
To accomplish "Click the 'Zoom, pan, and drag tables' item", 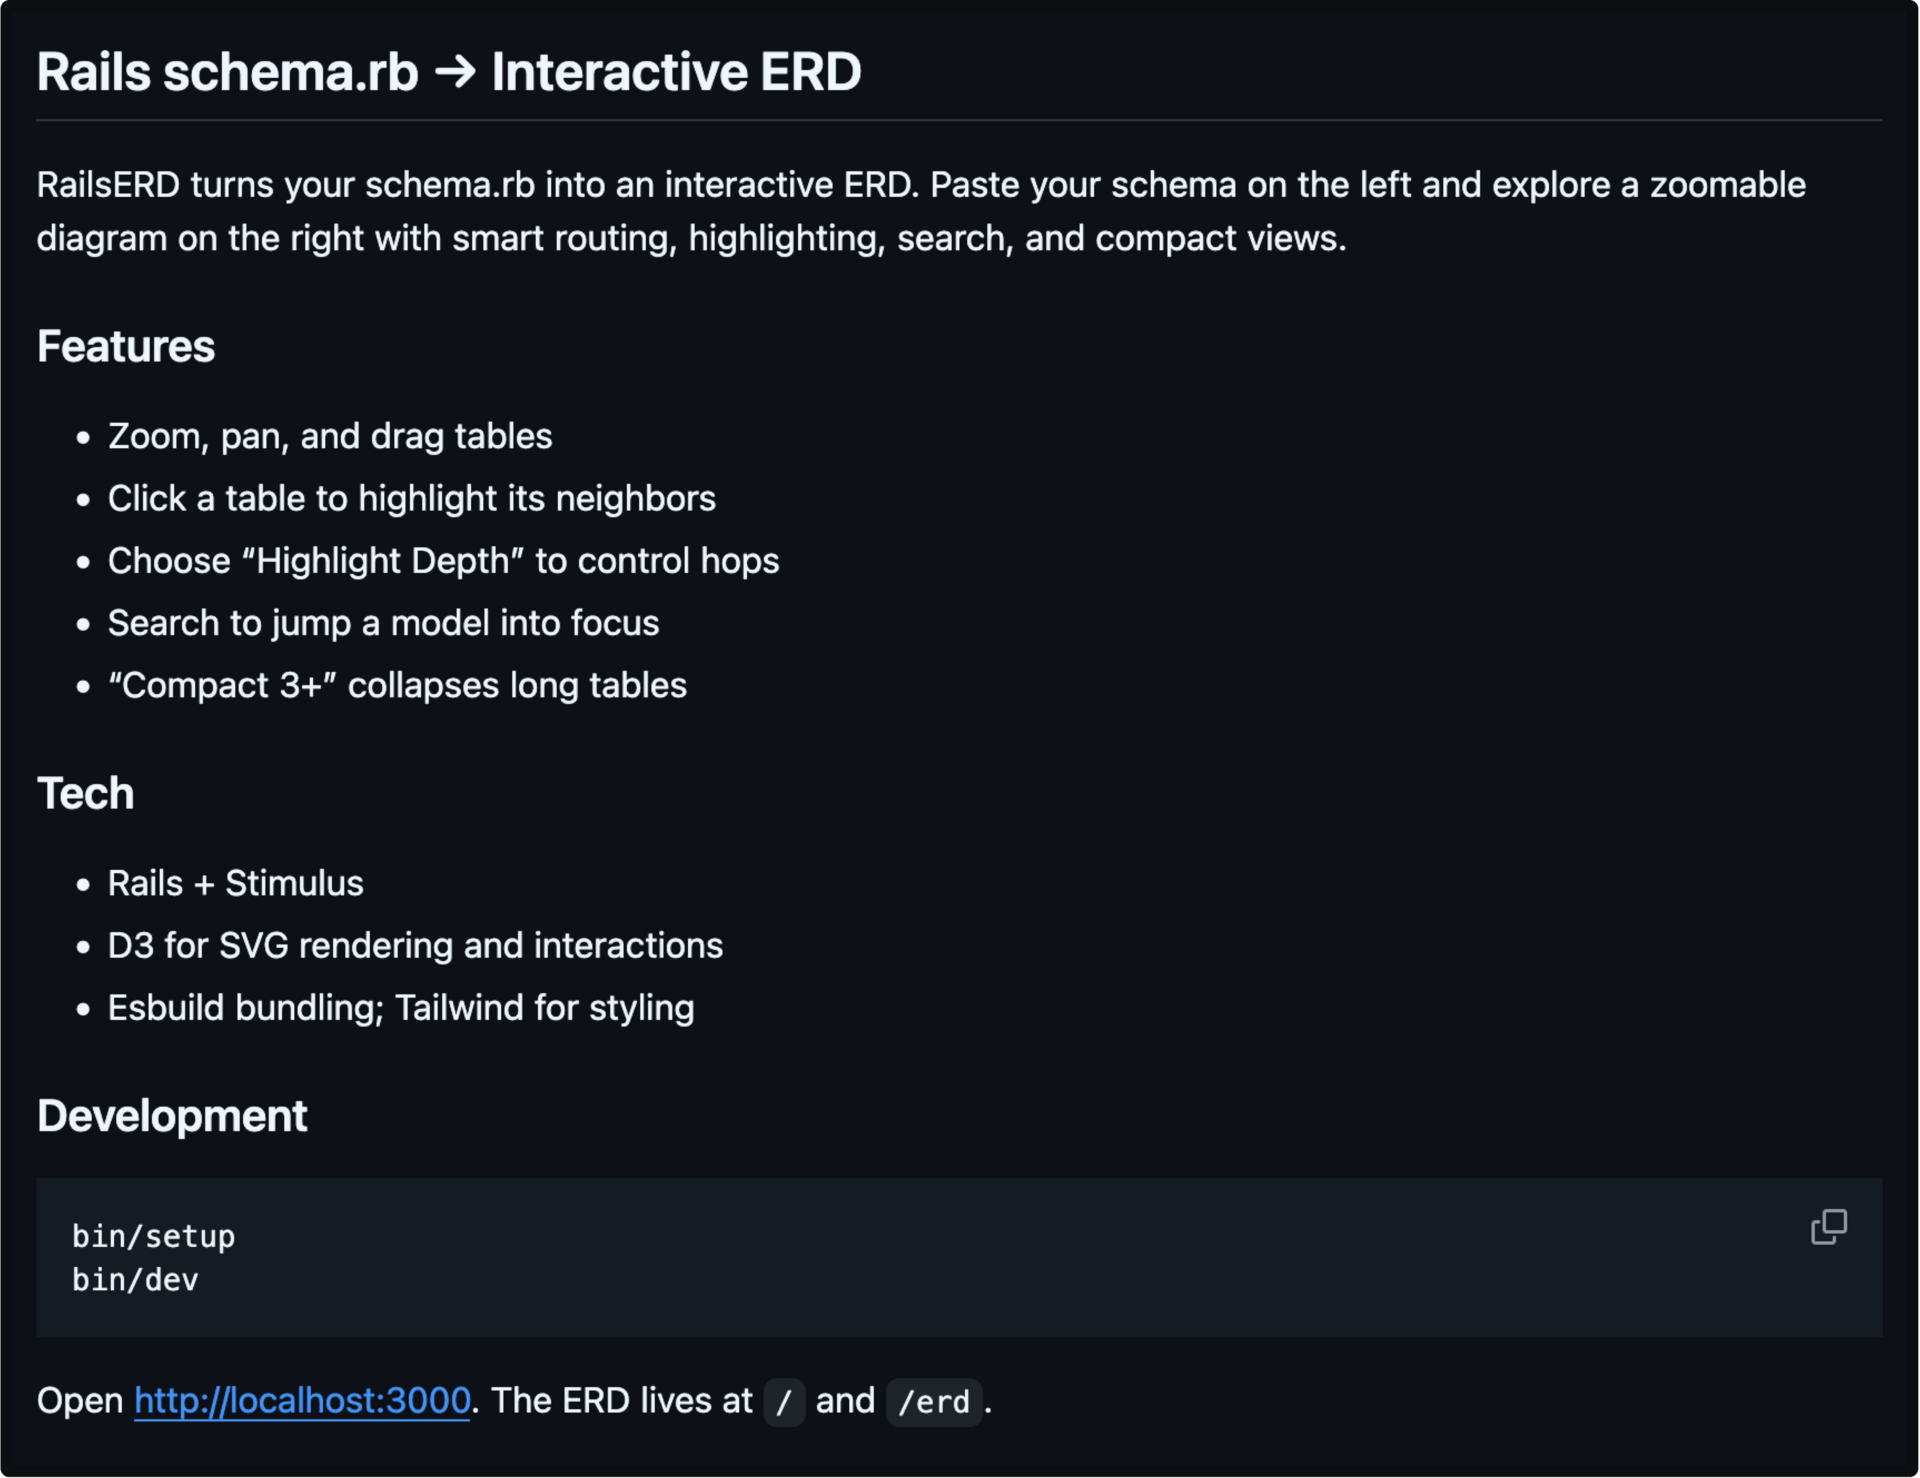I will 330,437.
